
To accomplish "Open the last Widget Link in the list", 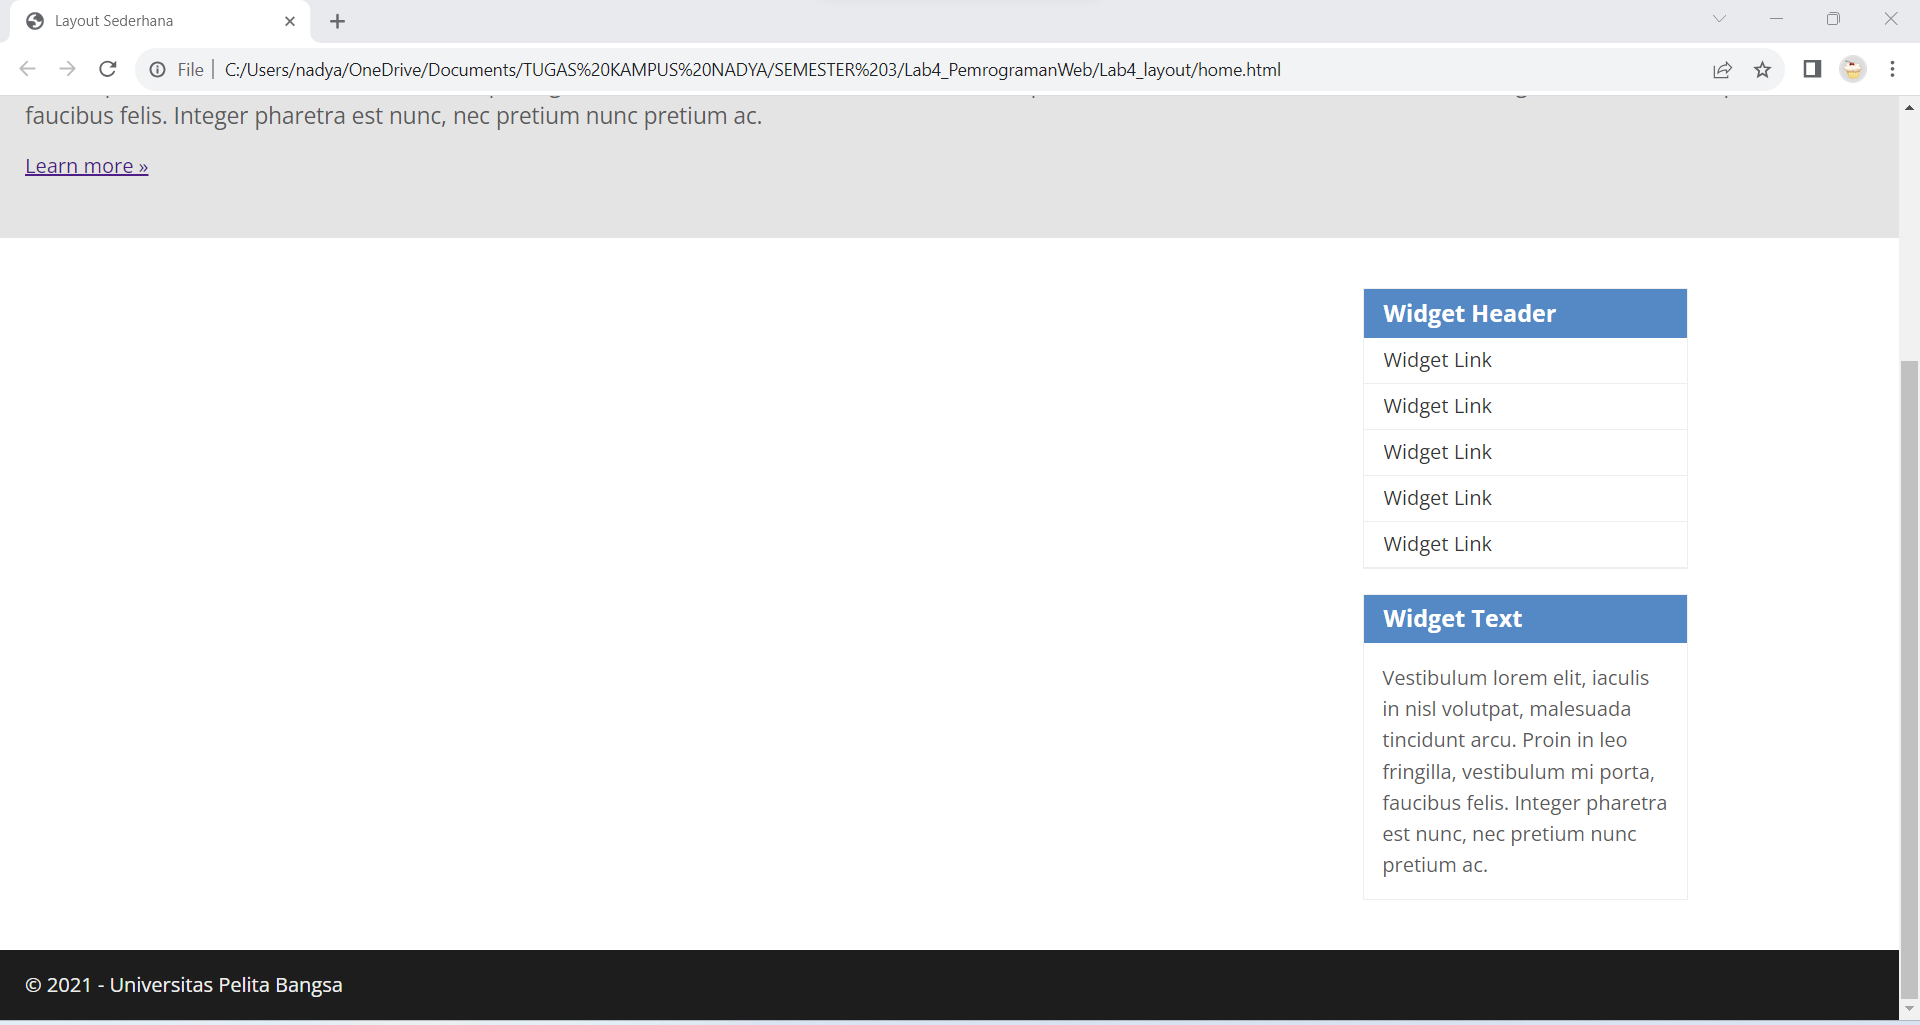I will coord(1436,543).
